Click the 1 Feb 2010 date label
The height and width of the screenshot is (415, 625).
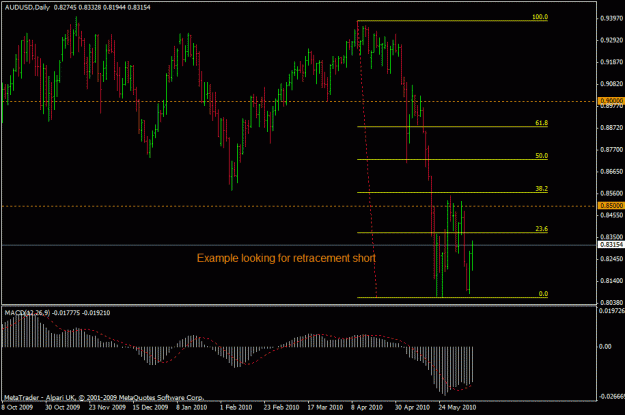pyautogui.click(x=236, y=407)
